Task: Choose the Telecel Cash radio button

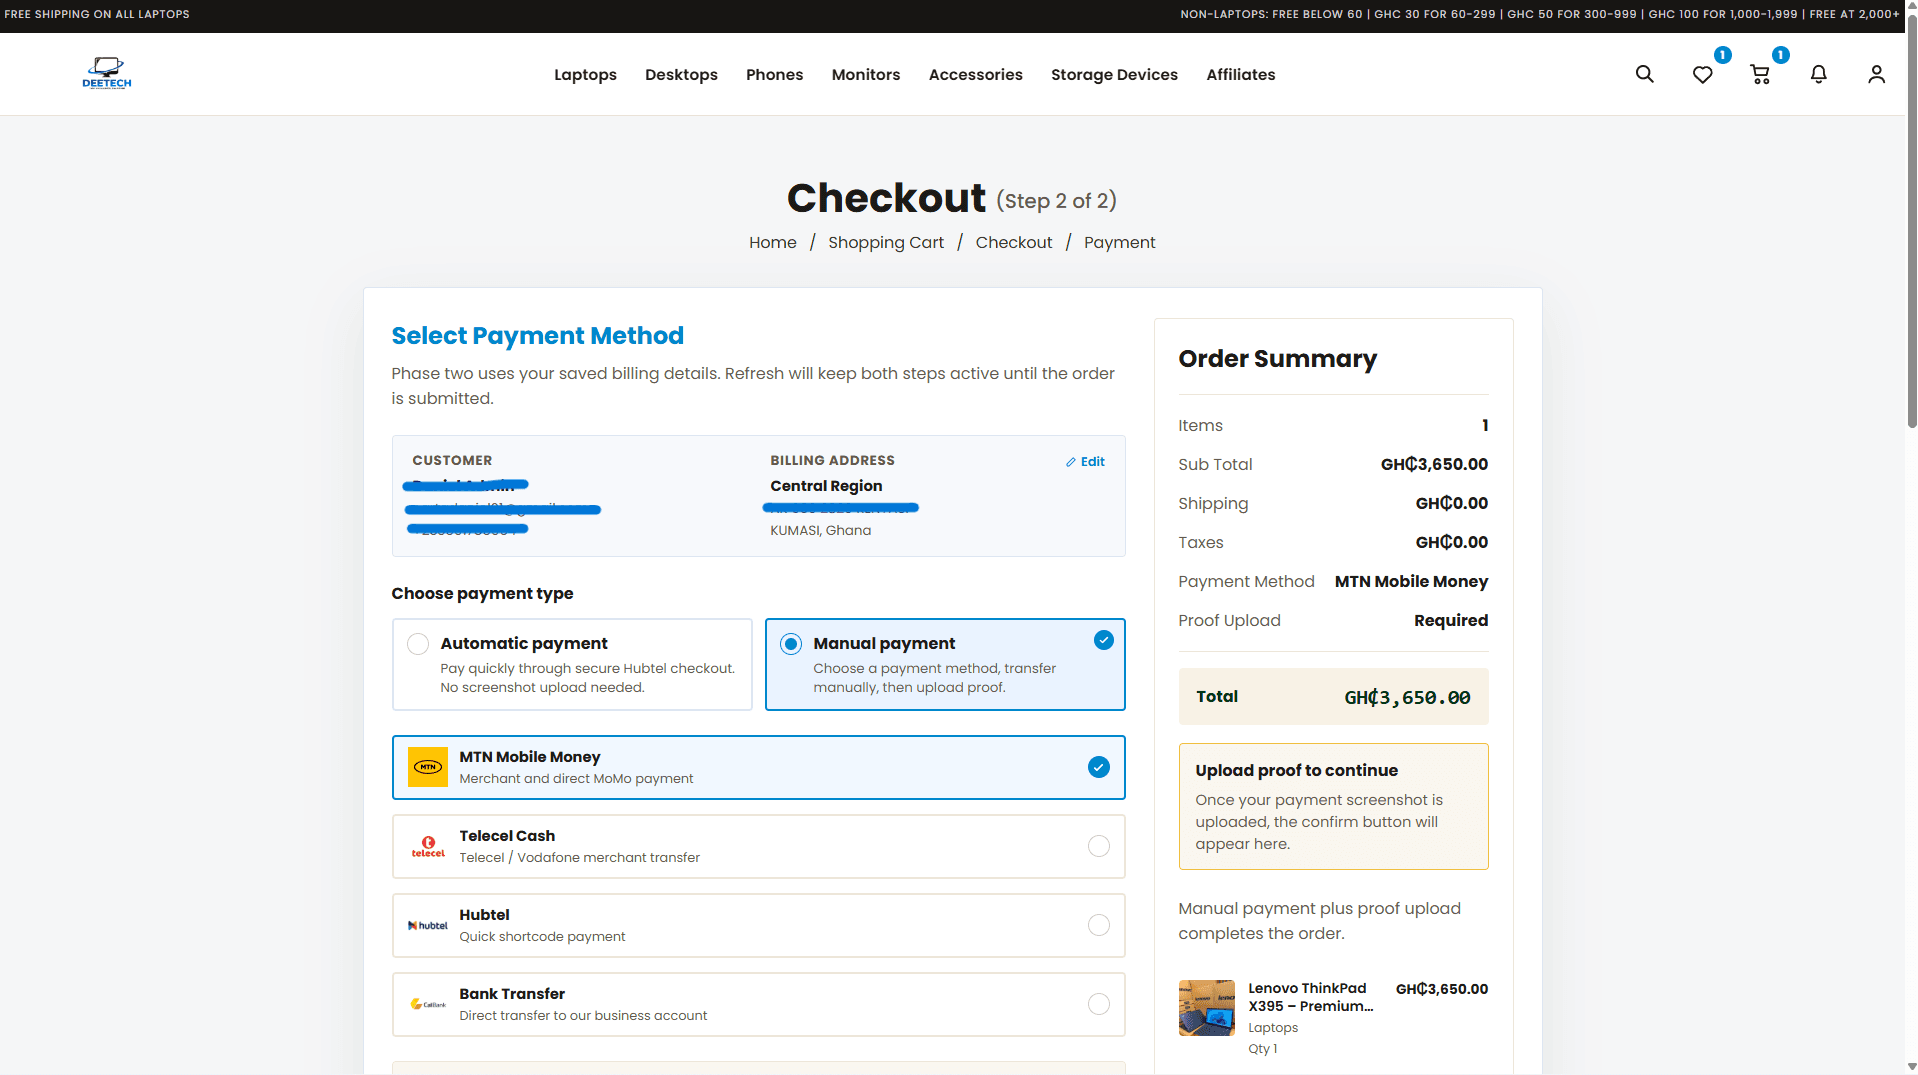Action: point(1098,846)
